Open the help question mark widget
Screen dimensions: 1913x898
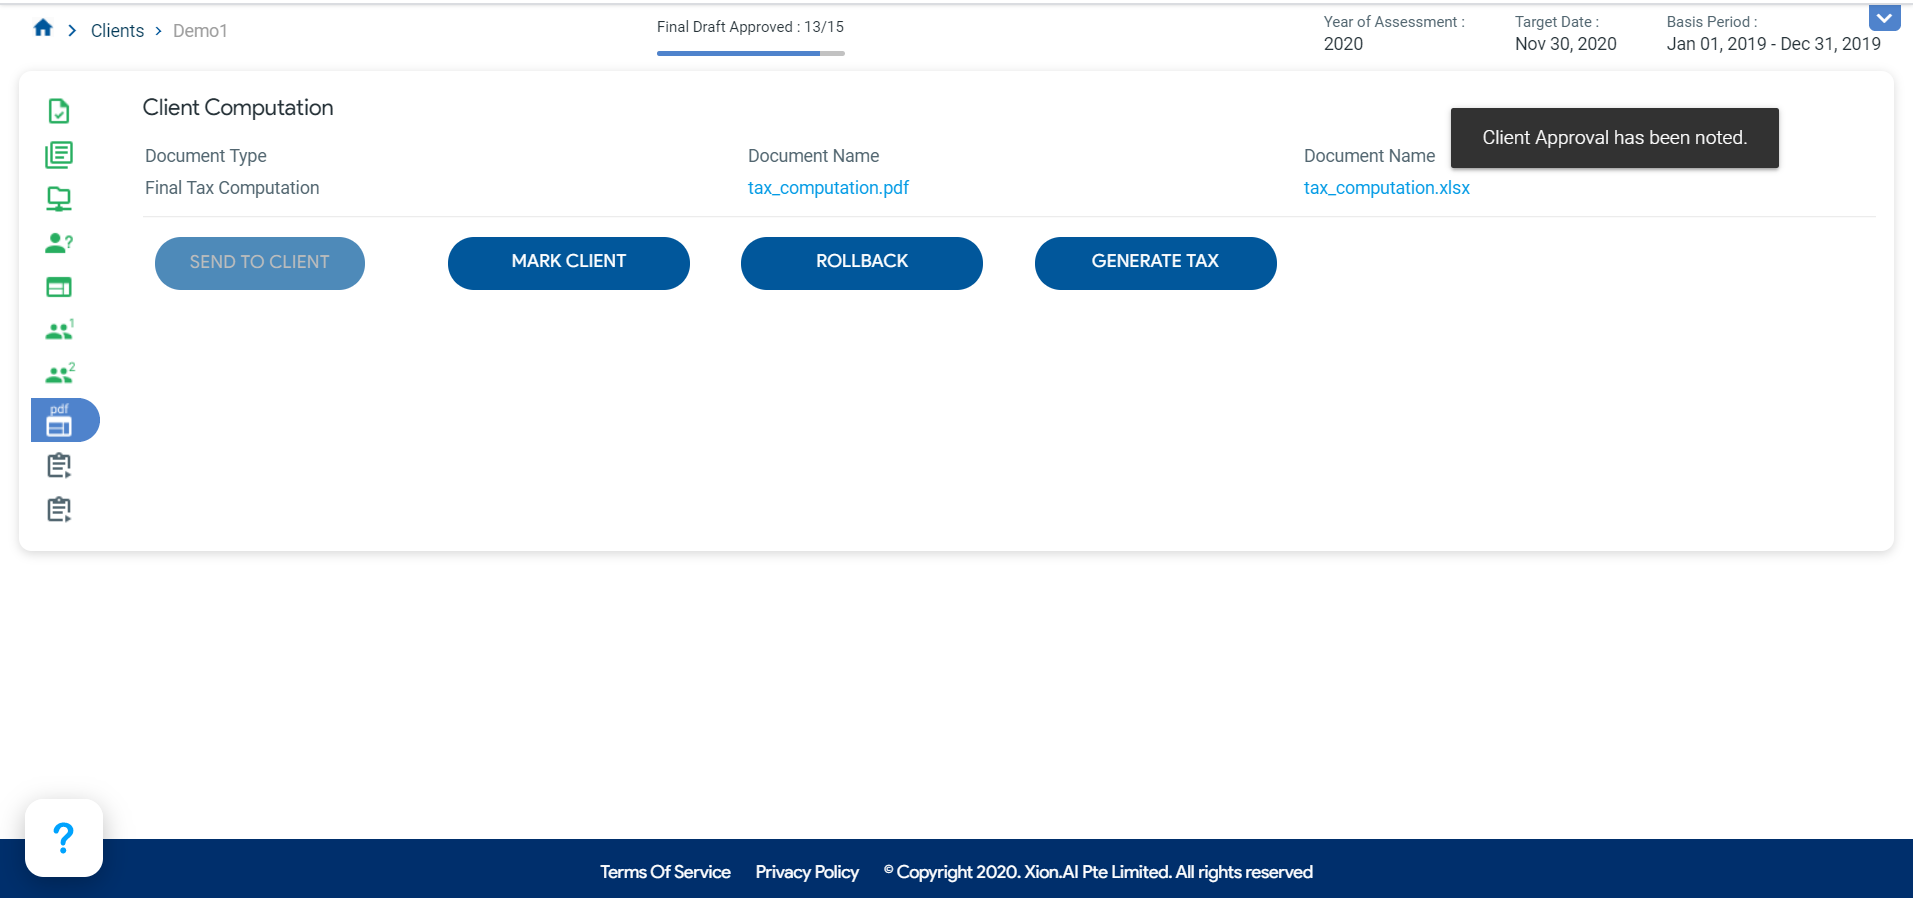[x=64, y=838]
